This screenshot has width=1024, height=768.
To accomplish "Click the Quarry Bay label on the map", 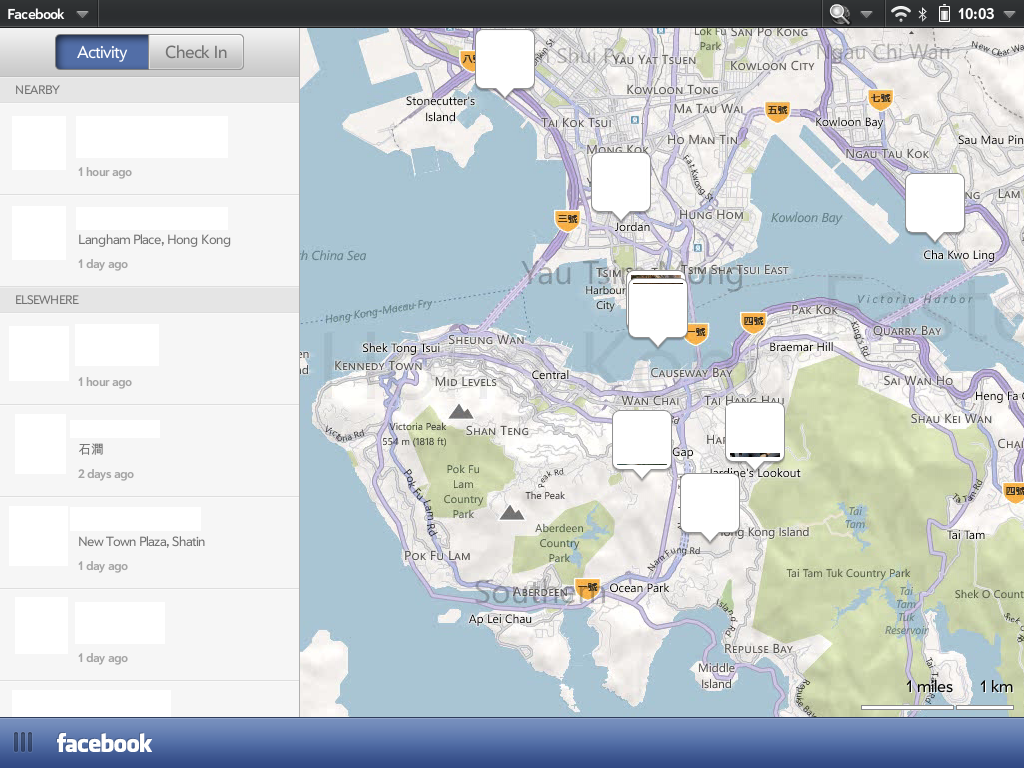I will [x=907, y=330].
